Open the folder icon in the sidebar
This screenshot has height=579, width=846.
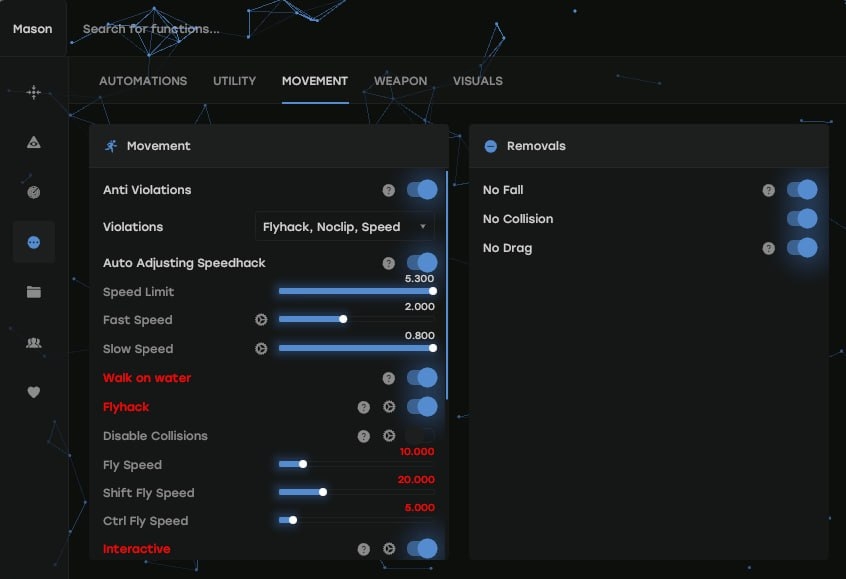click(33, 292)
